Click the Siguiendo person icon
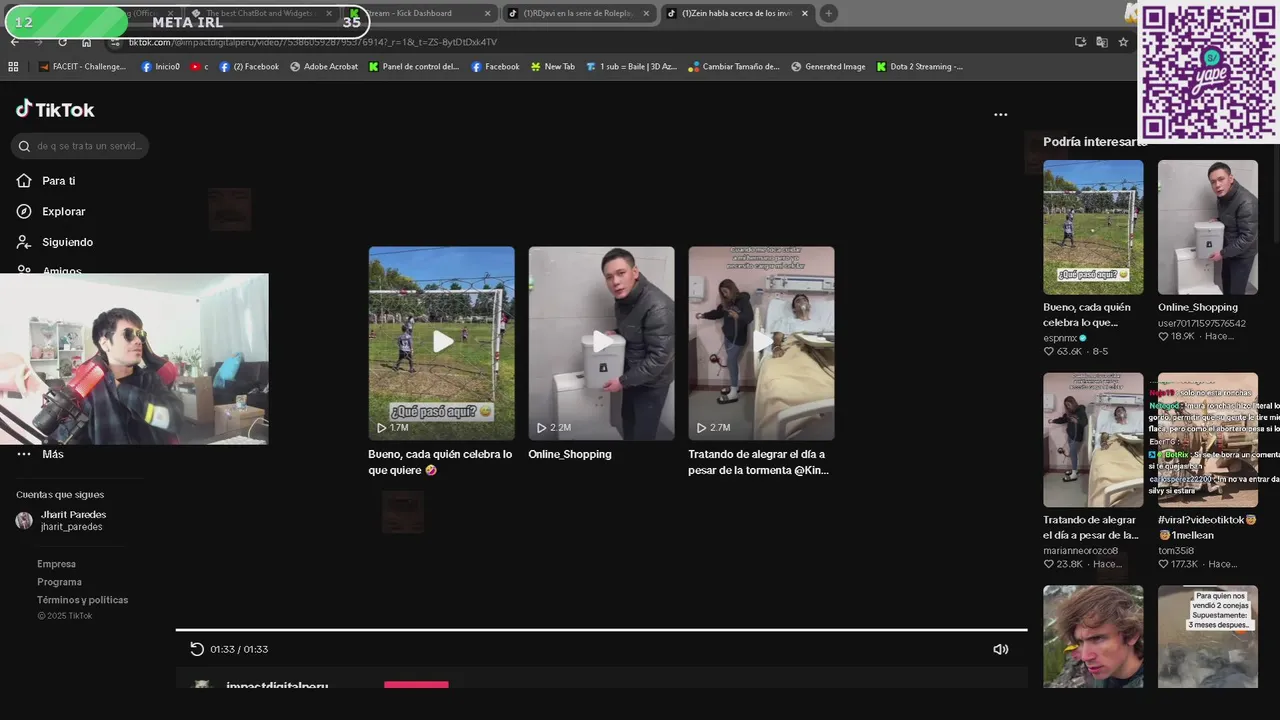Screen dimensions: 1280x720 pyautogui.click(x=24, y=242)
